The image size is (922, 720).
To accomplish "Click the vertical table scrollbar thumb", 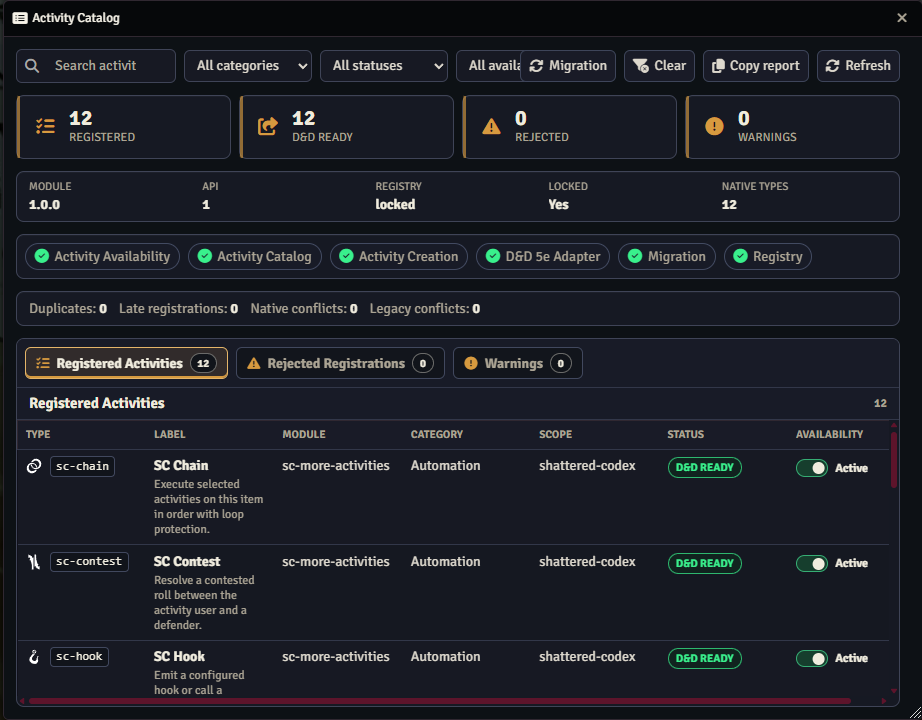I will 894,460.
